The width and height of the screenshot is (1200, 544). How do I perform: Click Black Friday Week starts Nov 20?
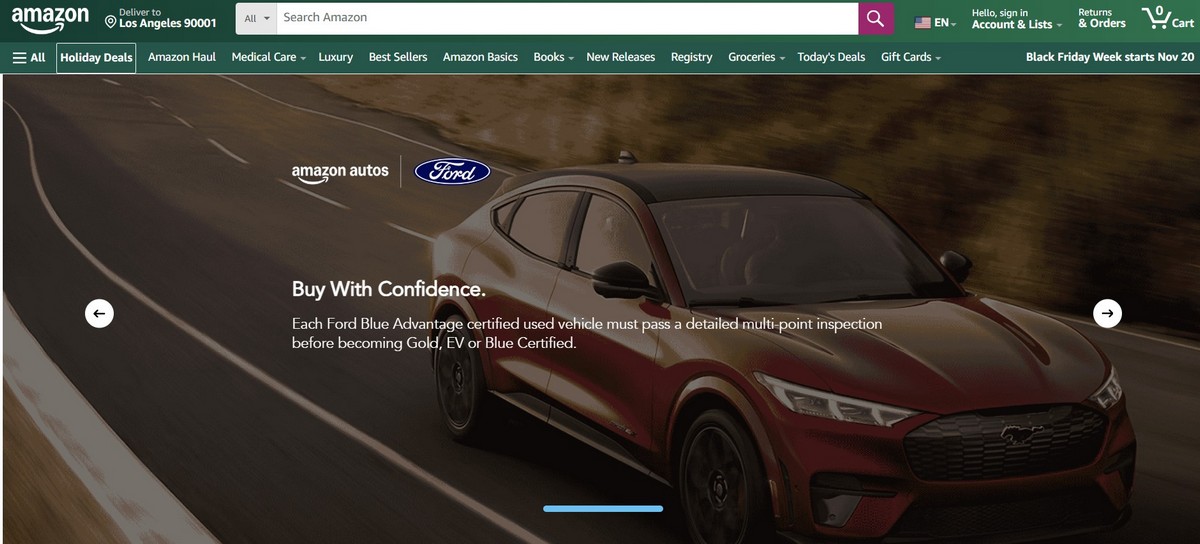(x=1110, y=57)
